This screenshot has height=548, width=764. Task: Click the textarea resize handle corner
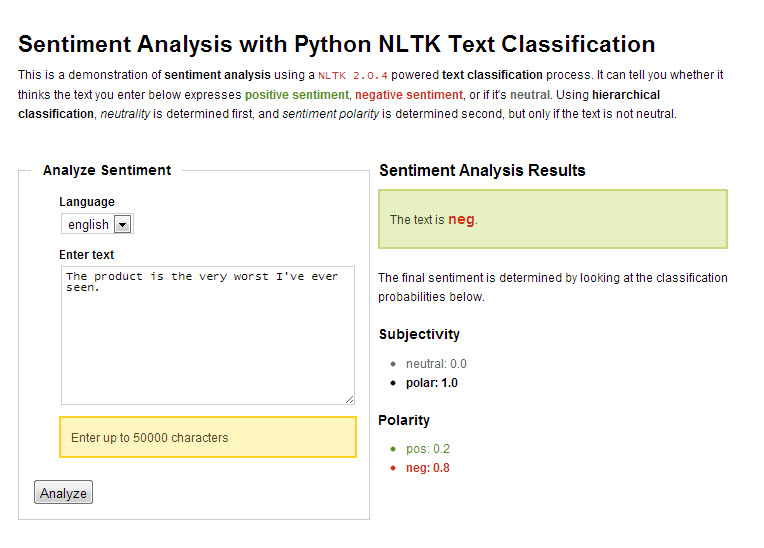[349, 398]
